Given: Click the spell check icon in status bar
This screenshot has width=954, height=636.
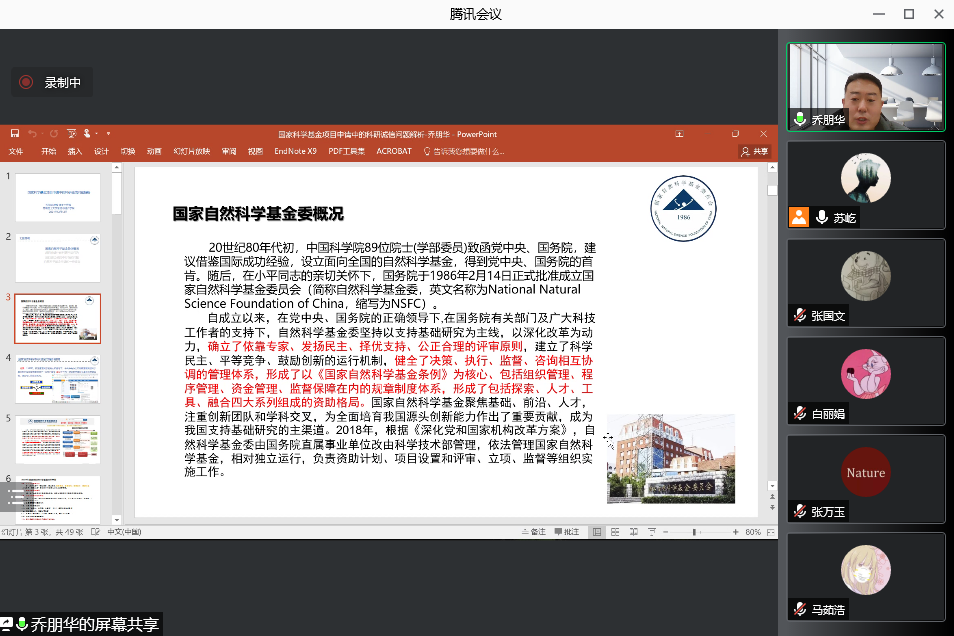Looking at the screenshot, I should click(x=97, y=532).
